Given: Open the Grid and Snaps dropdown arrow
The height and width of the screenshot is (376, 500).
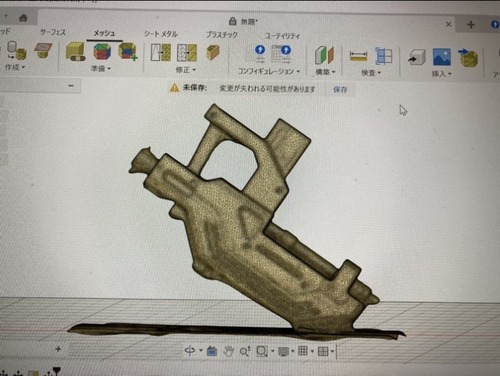Looking at the screenshot, I should click(x=312, y=351).
